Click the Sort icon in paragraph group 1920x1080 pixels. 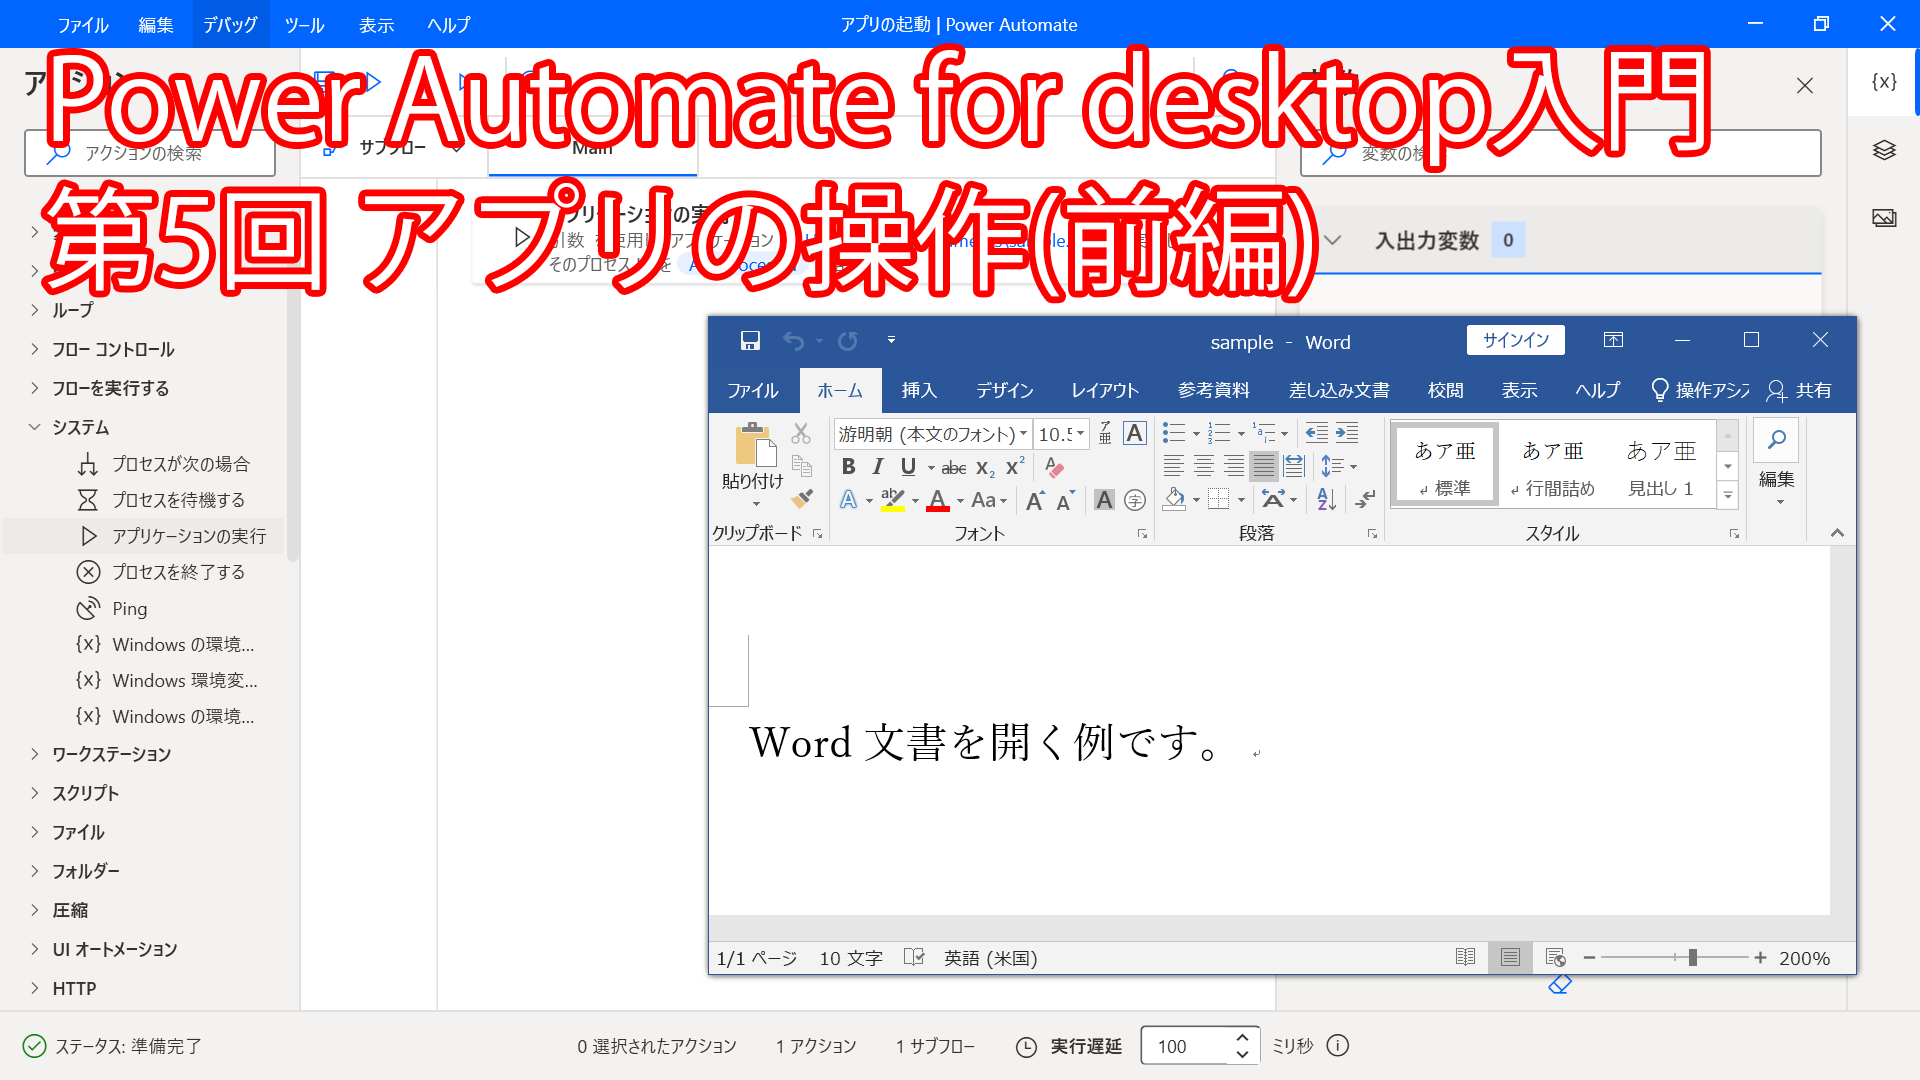(1327, 499)
